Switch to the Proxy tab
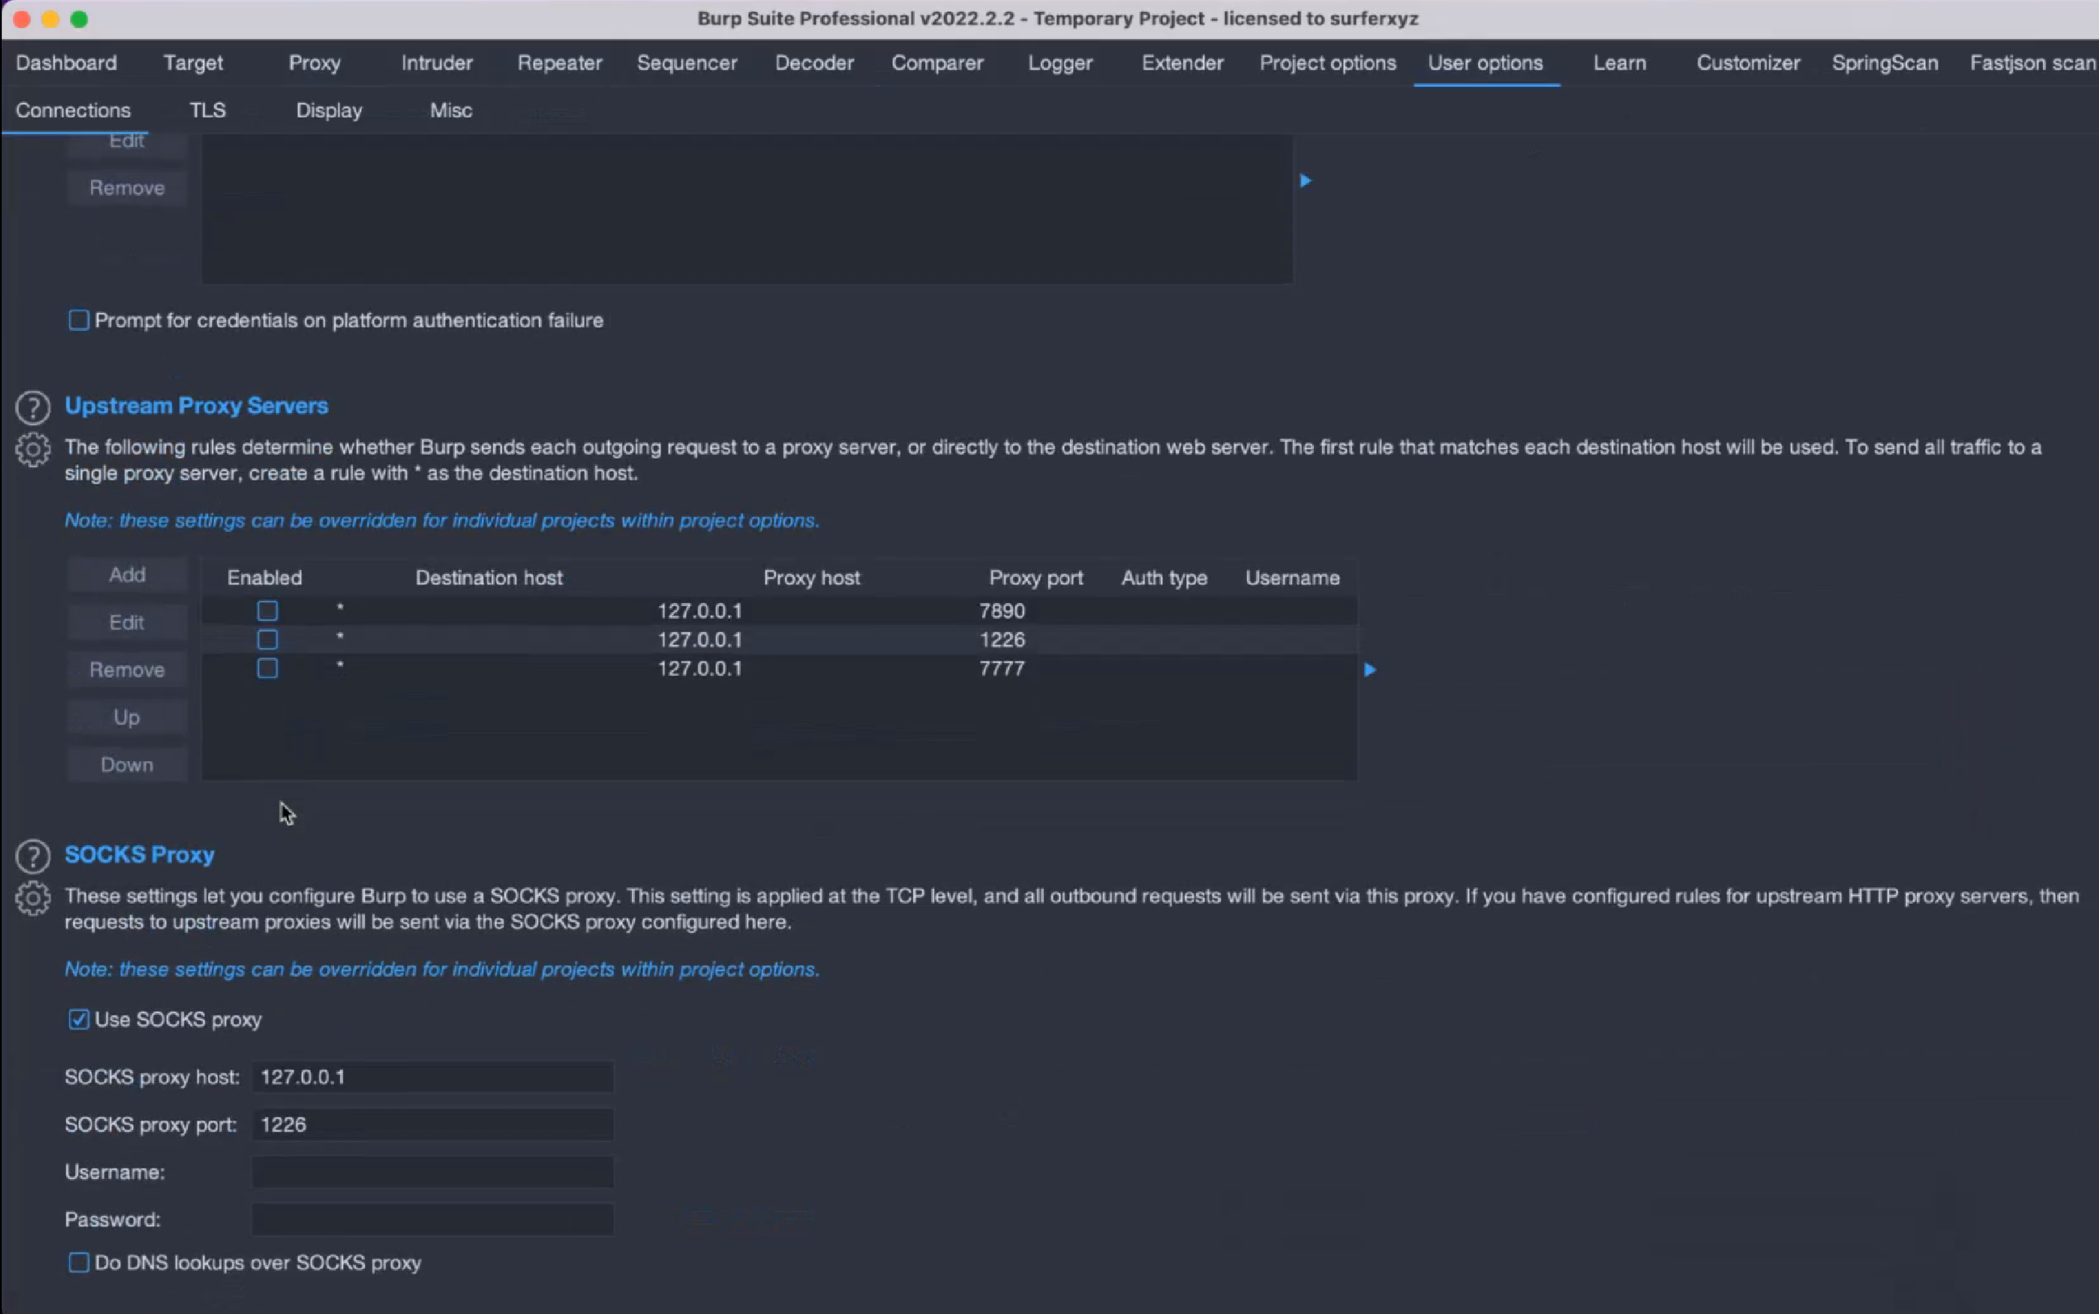This screenshot has height=1314, width=2099. pos(315,62)
